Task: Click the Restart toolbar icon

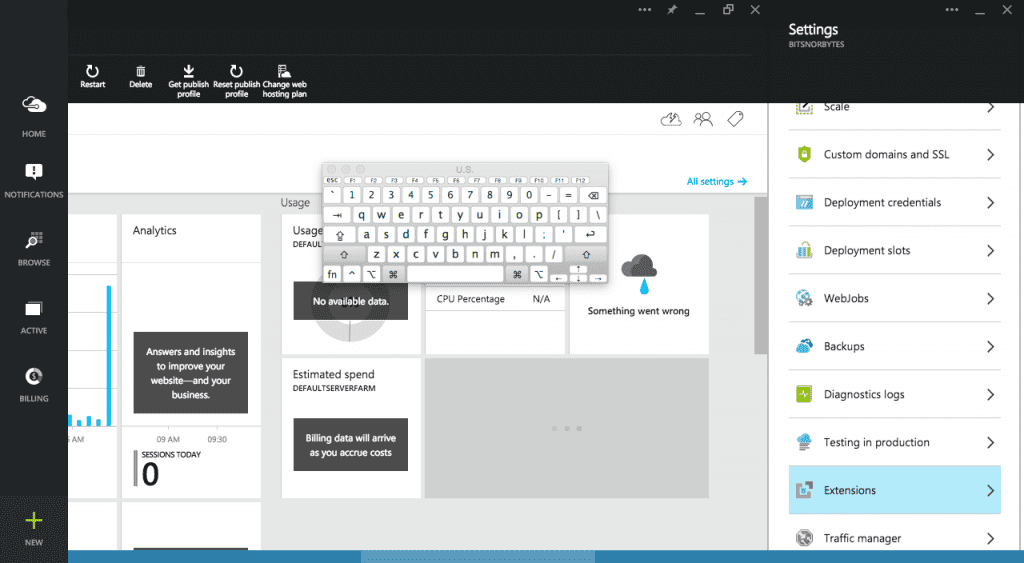Action: 93,71
